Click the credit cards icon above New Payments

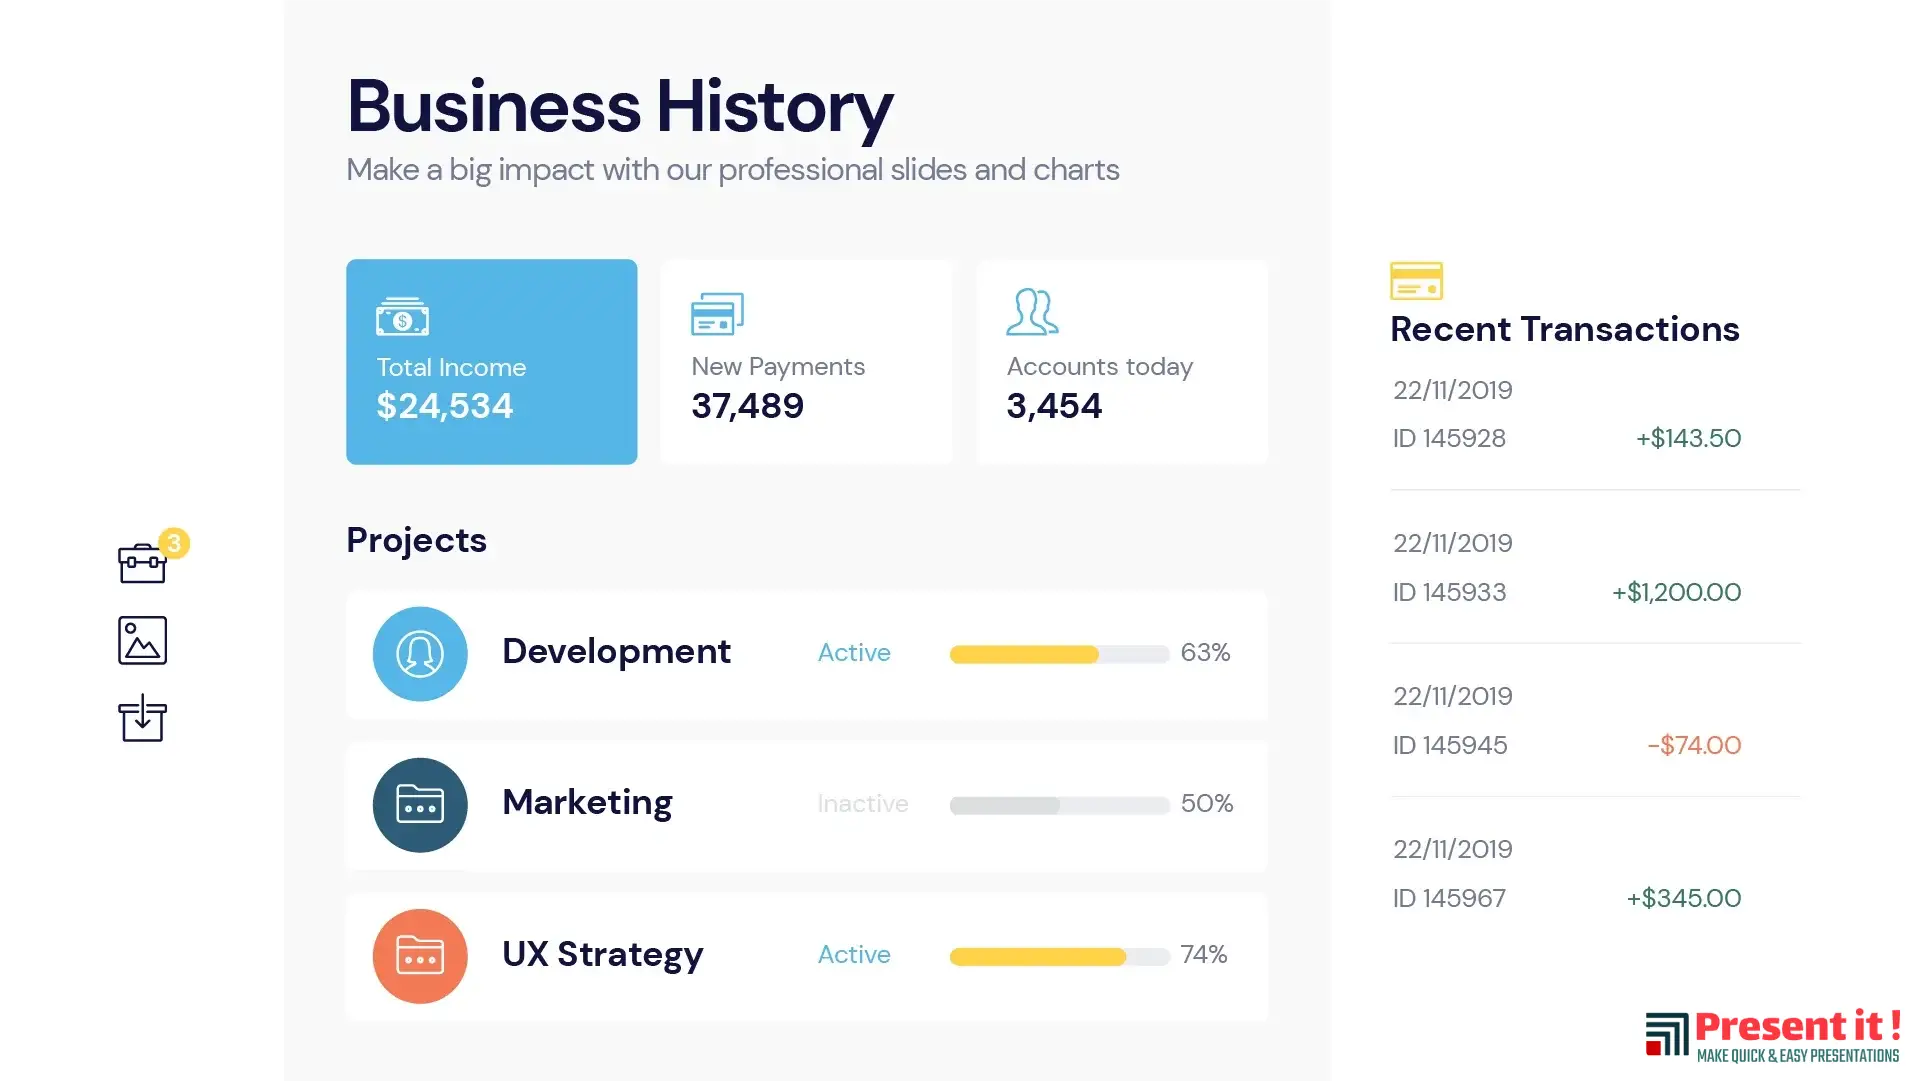[x=717, y=314]
